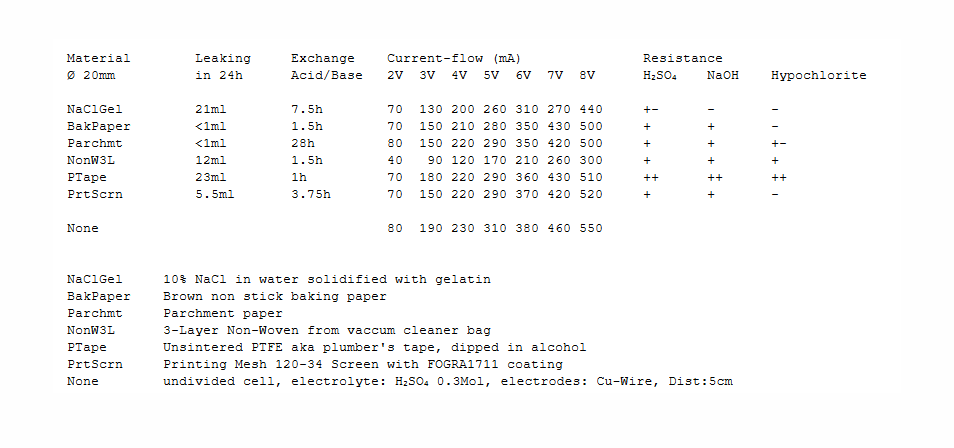Screen dimensions: 954x448
Task: Click the 21ml leaking value
Action: (210, 109)
